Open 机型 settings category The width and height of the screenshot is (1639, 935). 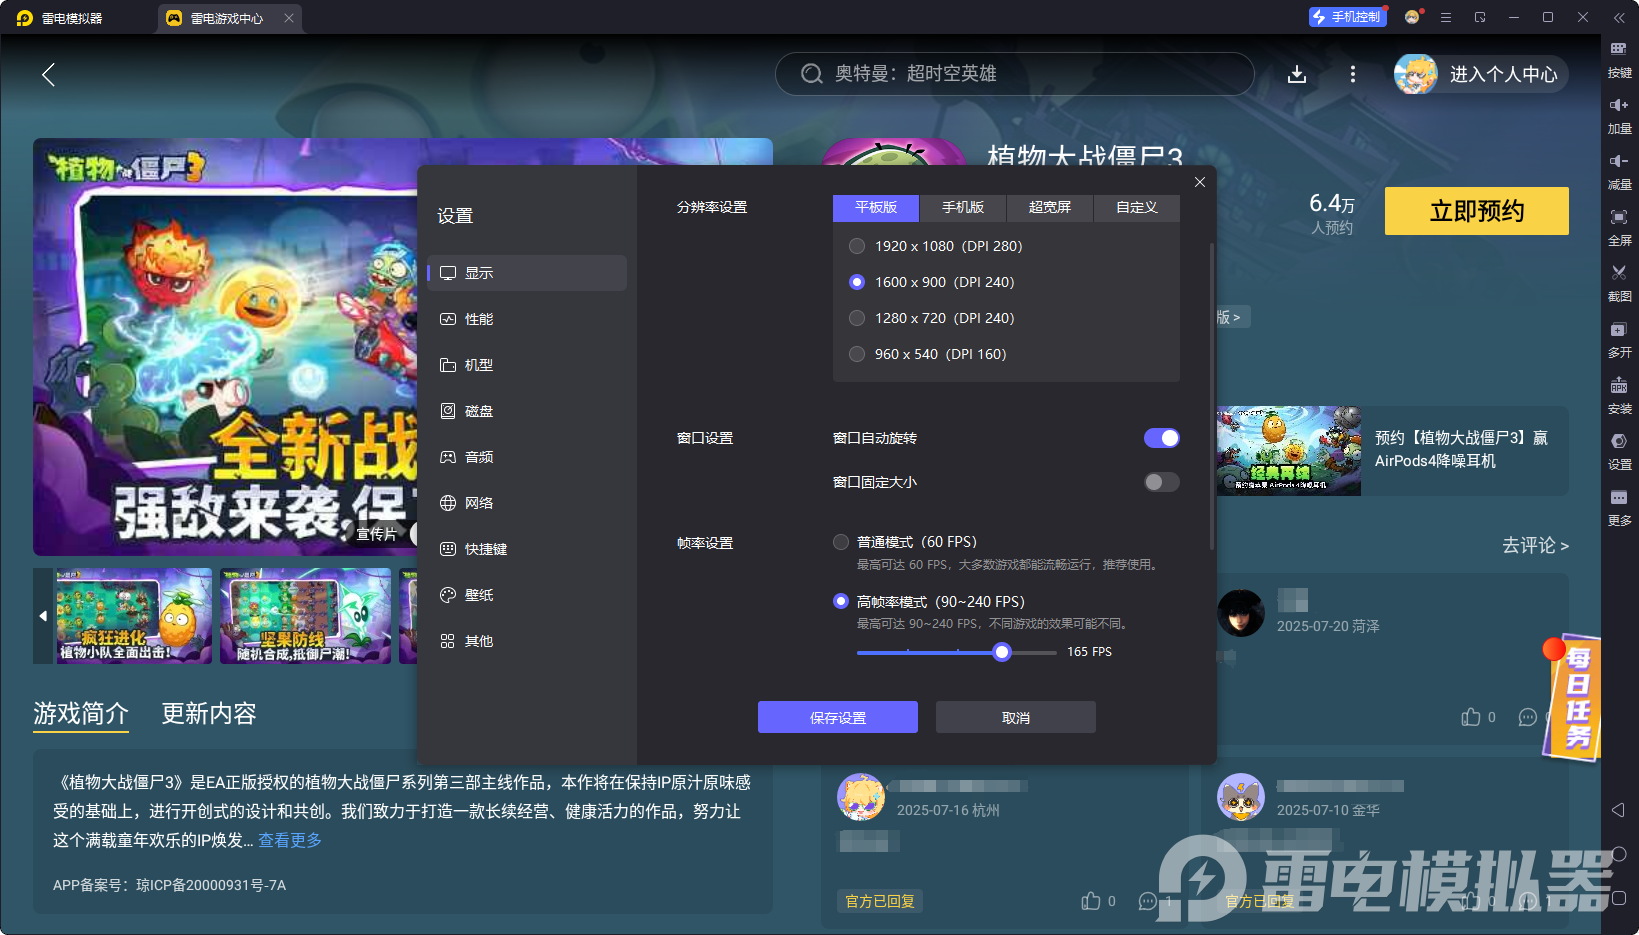click(527, 365)
